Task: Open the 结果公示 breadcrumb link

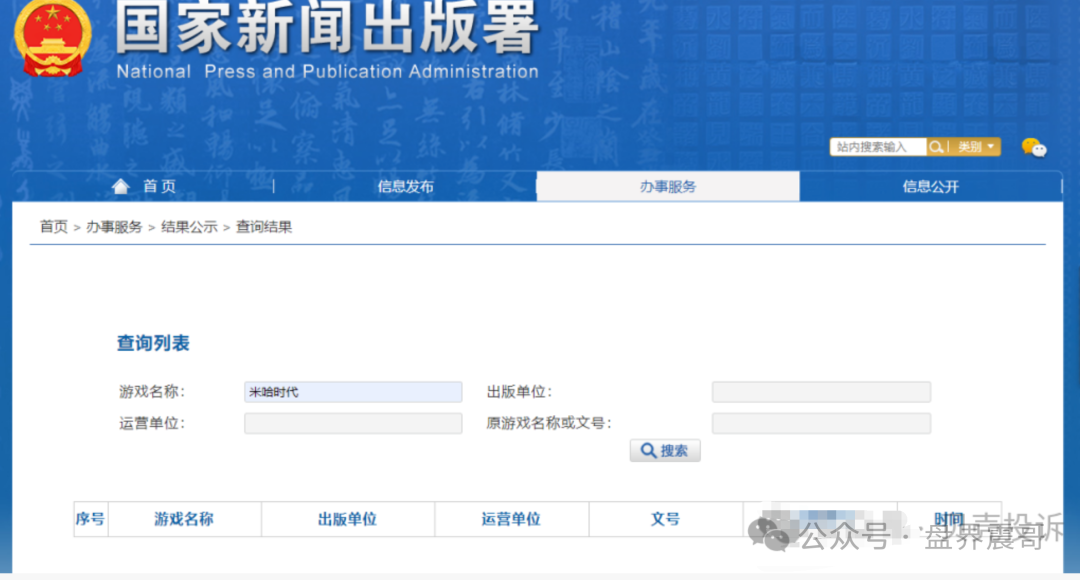Action: tap(190, 226)
